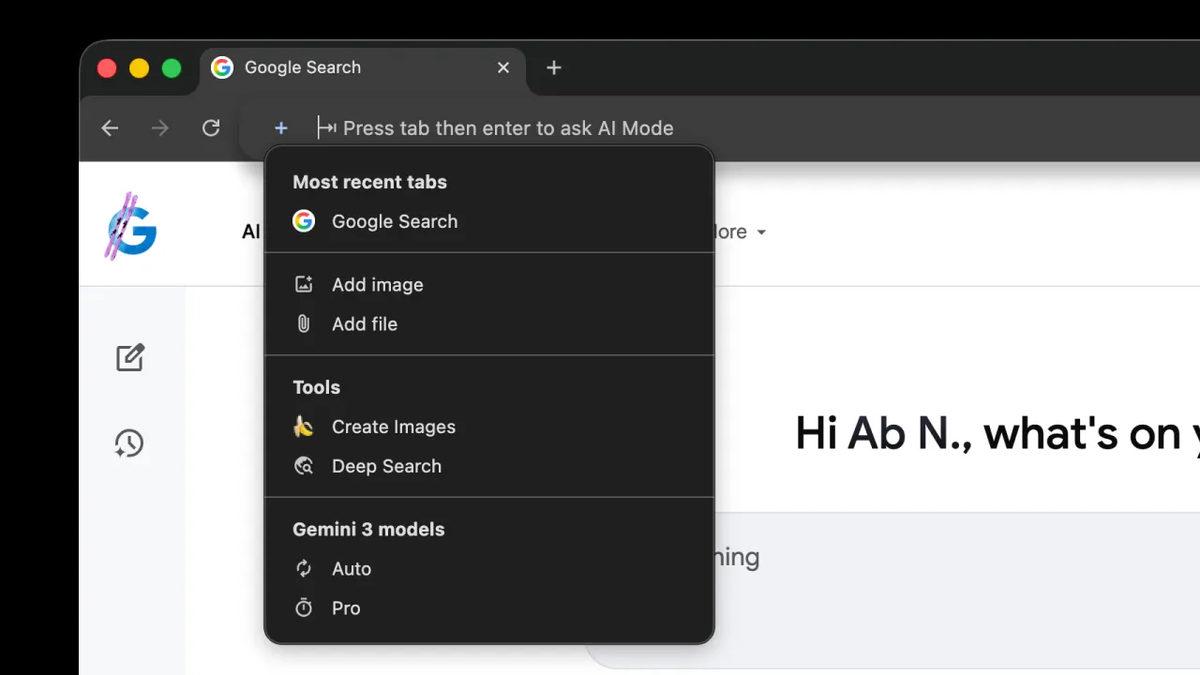Click the forward navigation arrow
This screenshot has height=675, width=1200.
160,128
